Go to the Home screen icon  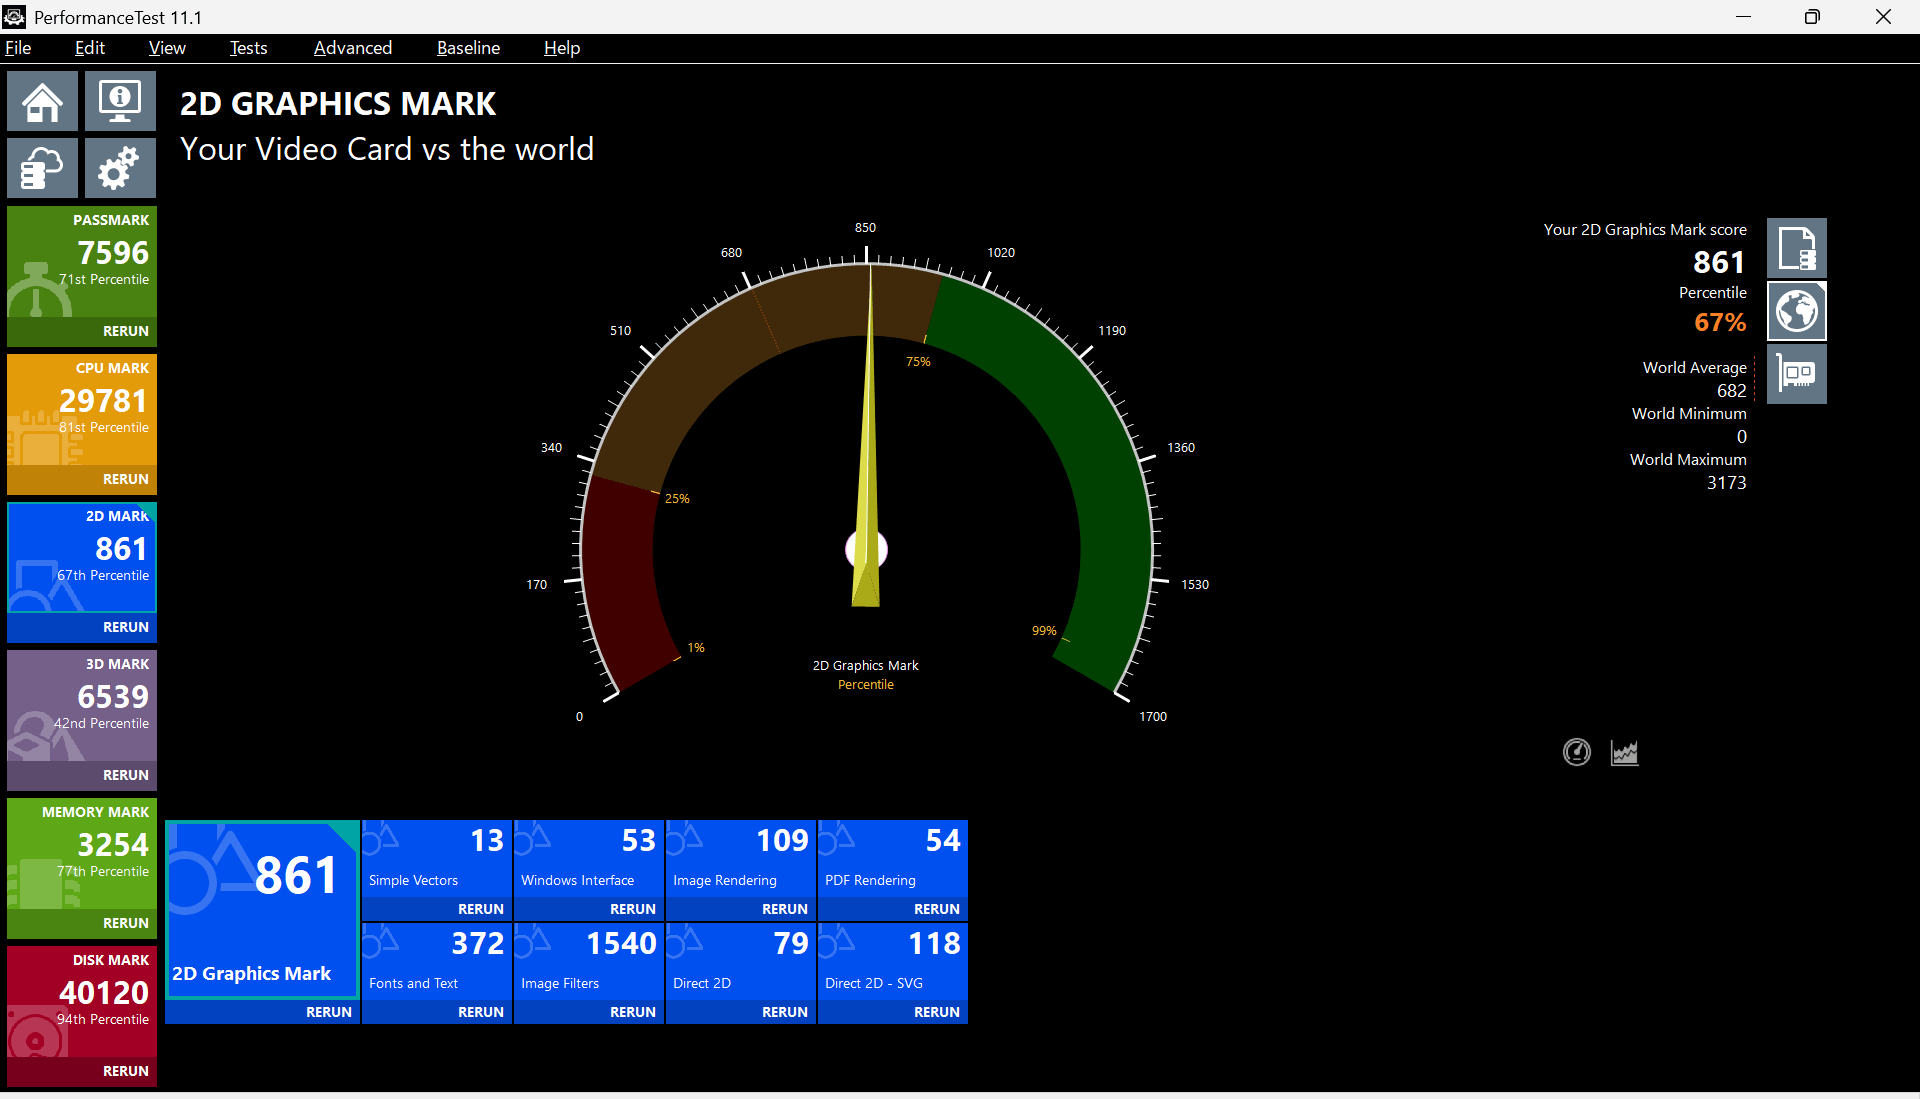click(x=42, y=101)
